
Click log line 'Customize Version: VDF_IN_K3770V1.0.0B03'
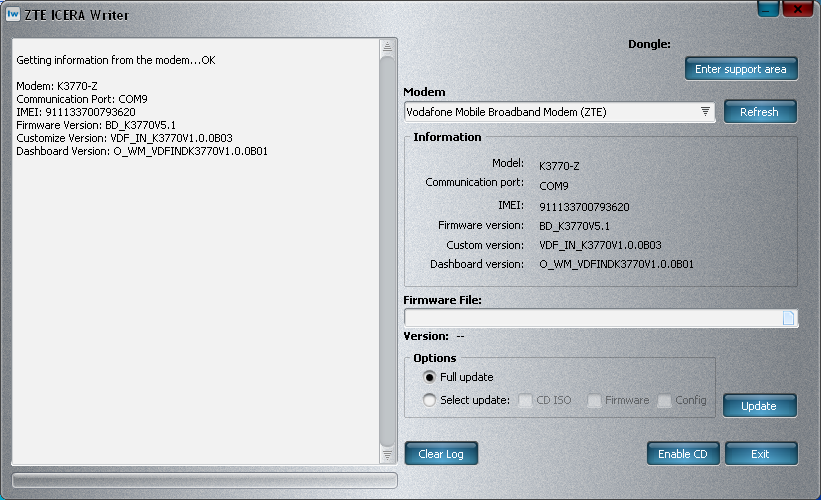[x=124, y=138]
